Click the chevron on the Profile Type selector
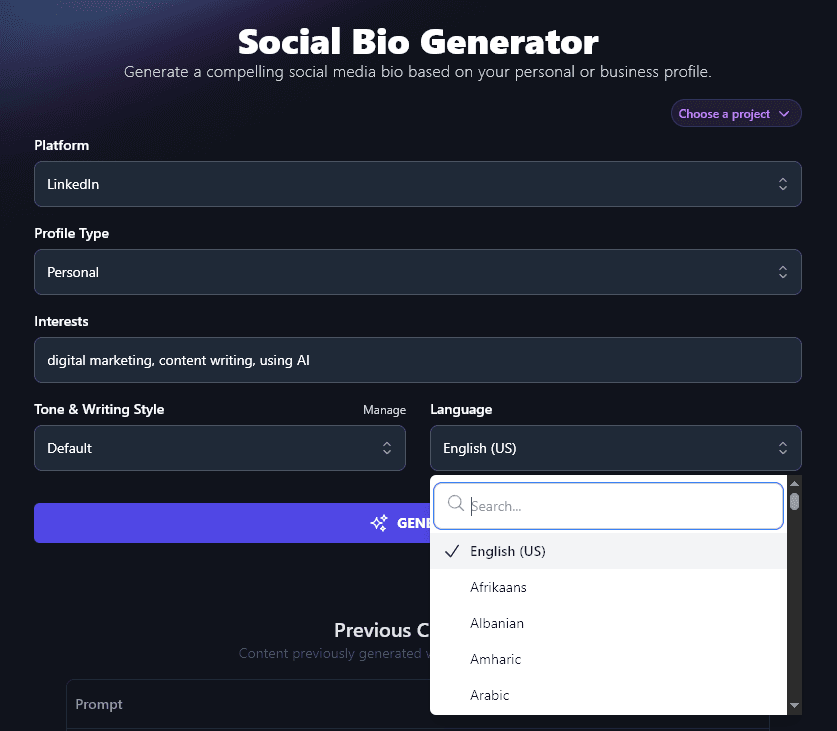 coord(784,271)
